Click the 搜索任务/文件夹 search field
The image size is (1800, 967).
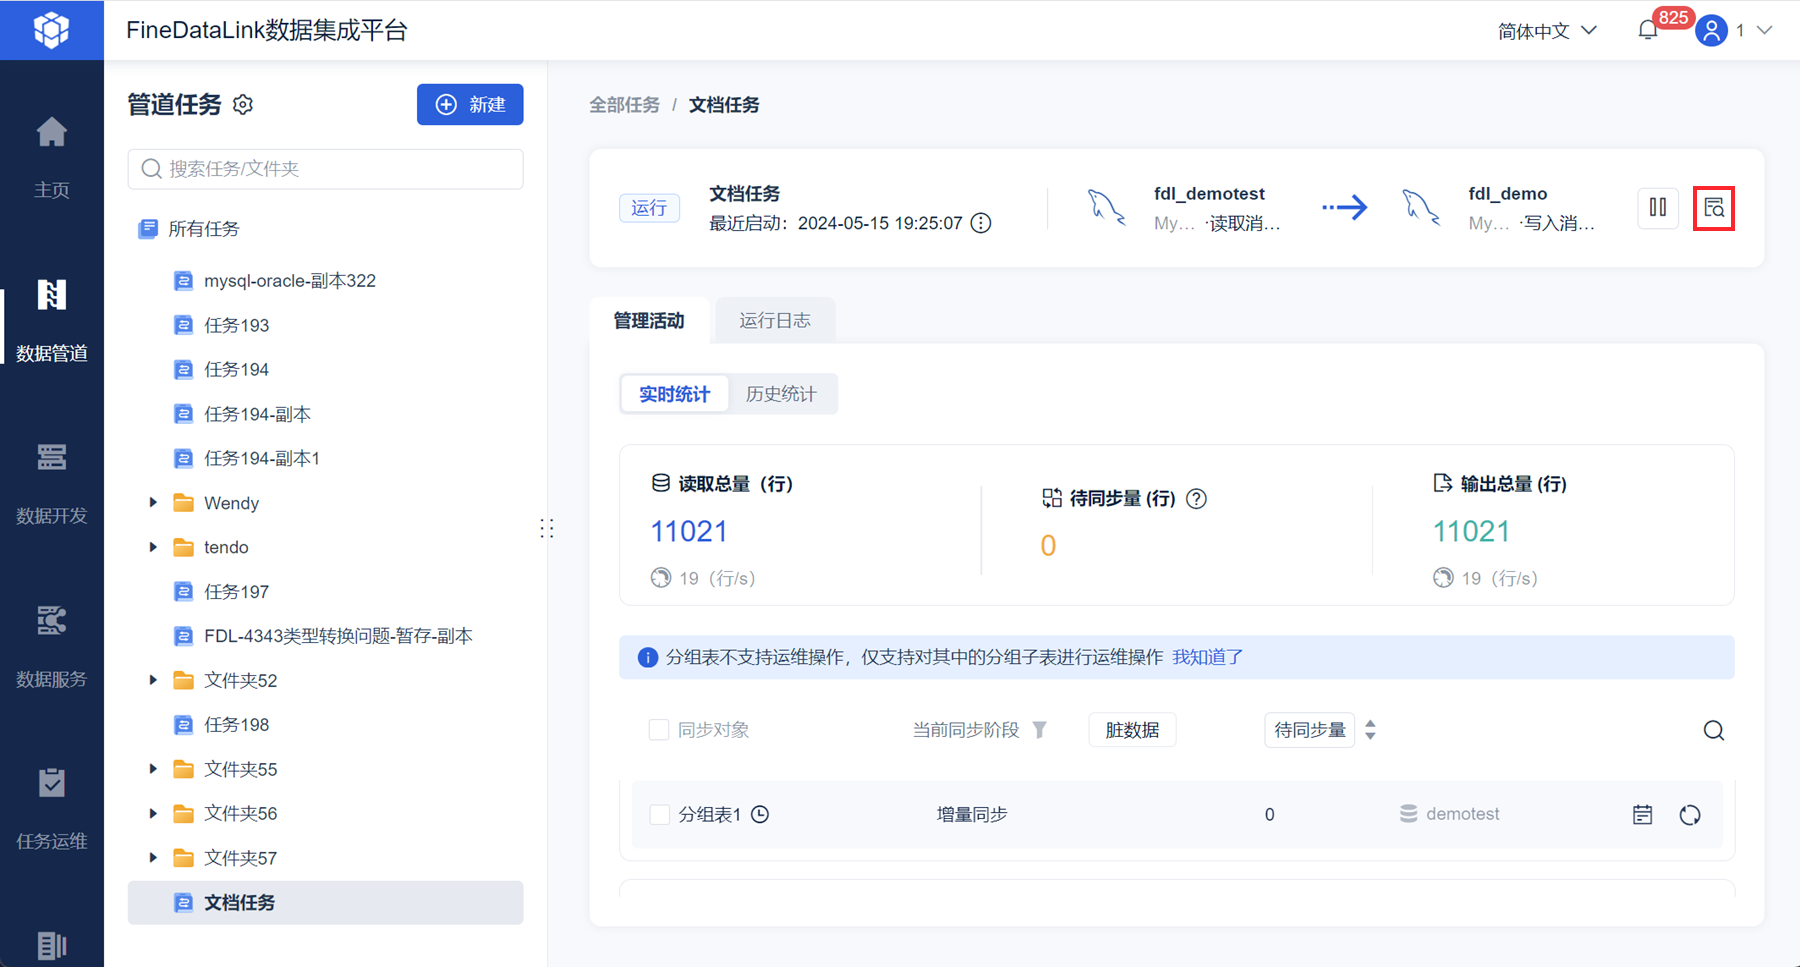(x=325, y=169)
